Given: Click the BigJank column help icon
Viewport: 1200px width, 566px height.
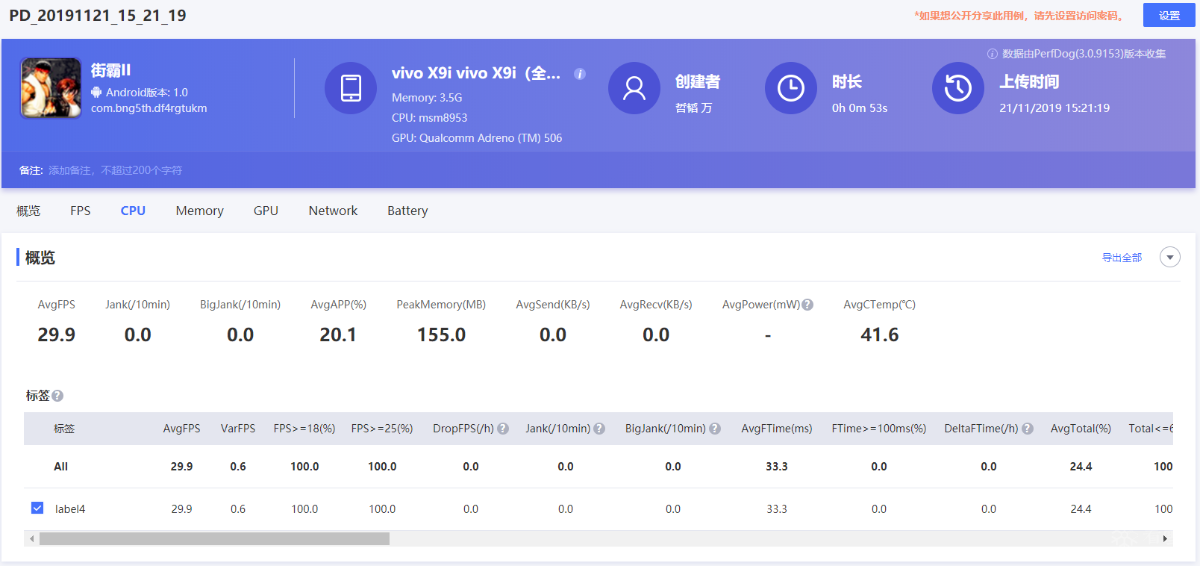Looking at the screenshot, I should click(x=715, y=429).
